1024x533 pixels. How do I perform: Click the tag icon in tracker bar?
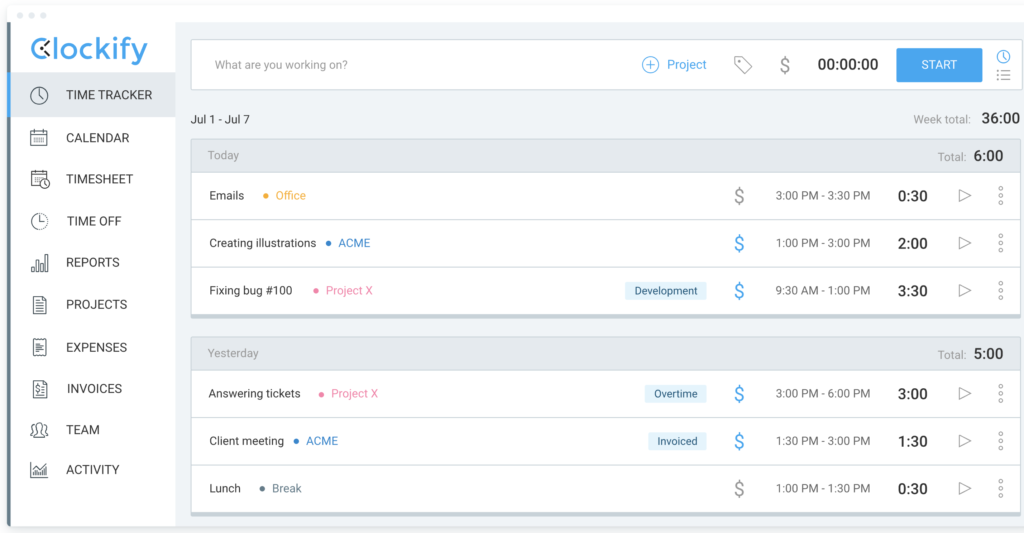pos(742,65)
